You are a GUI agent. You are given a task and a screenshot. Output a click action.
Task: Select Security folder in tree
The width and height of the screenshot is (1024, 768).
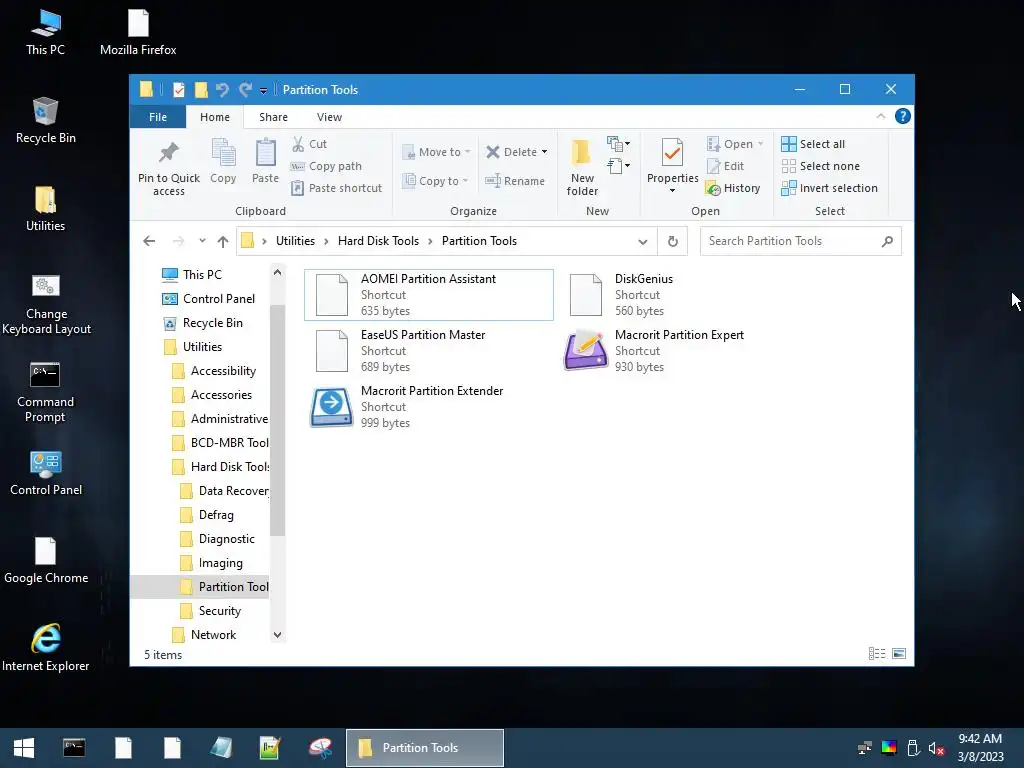[211, 611]
